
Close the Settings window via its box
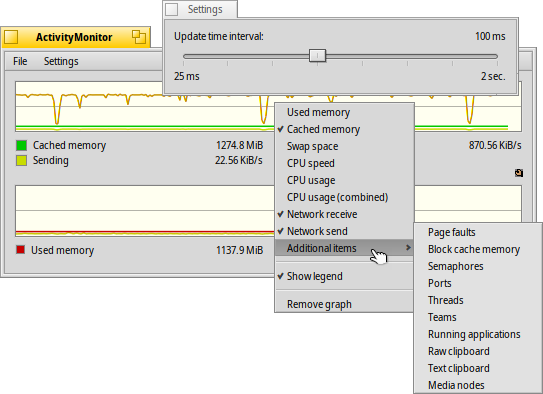(x=171, y=9)
